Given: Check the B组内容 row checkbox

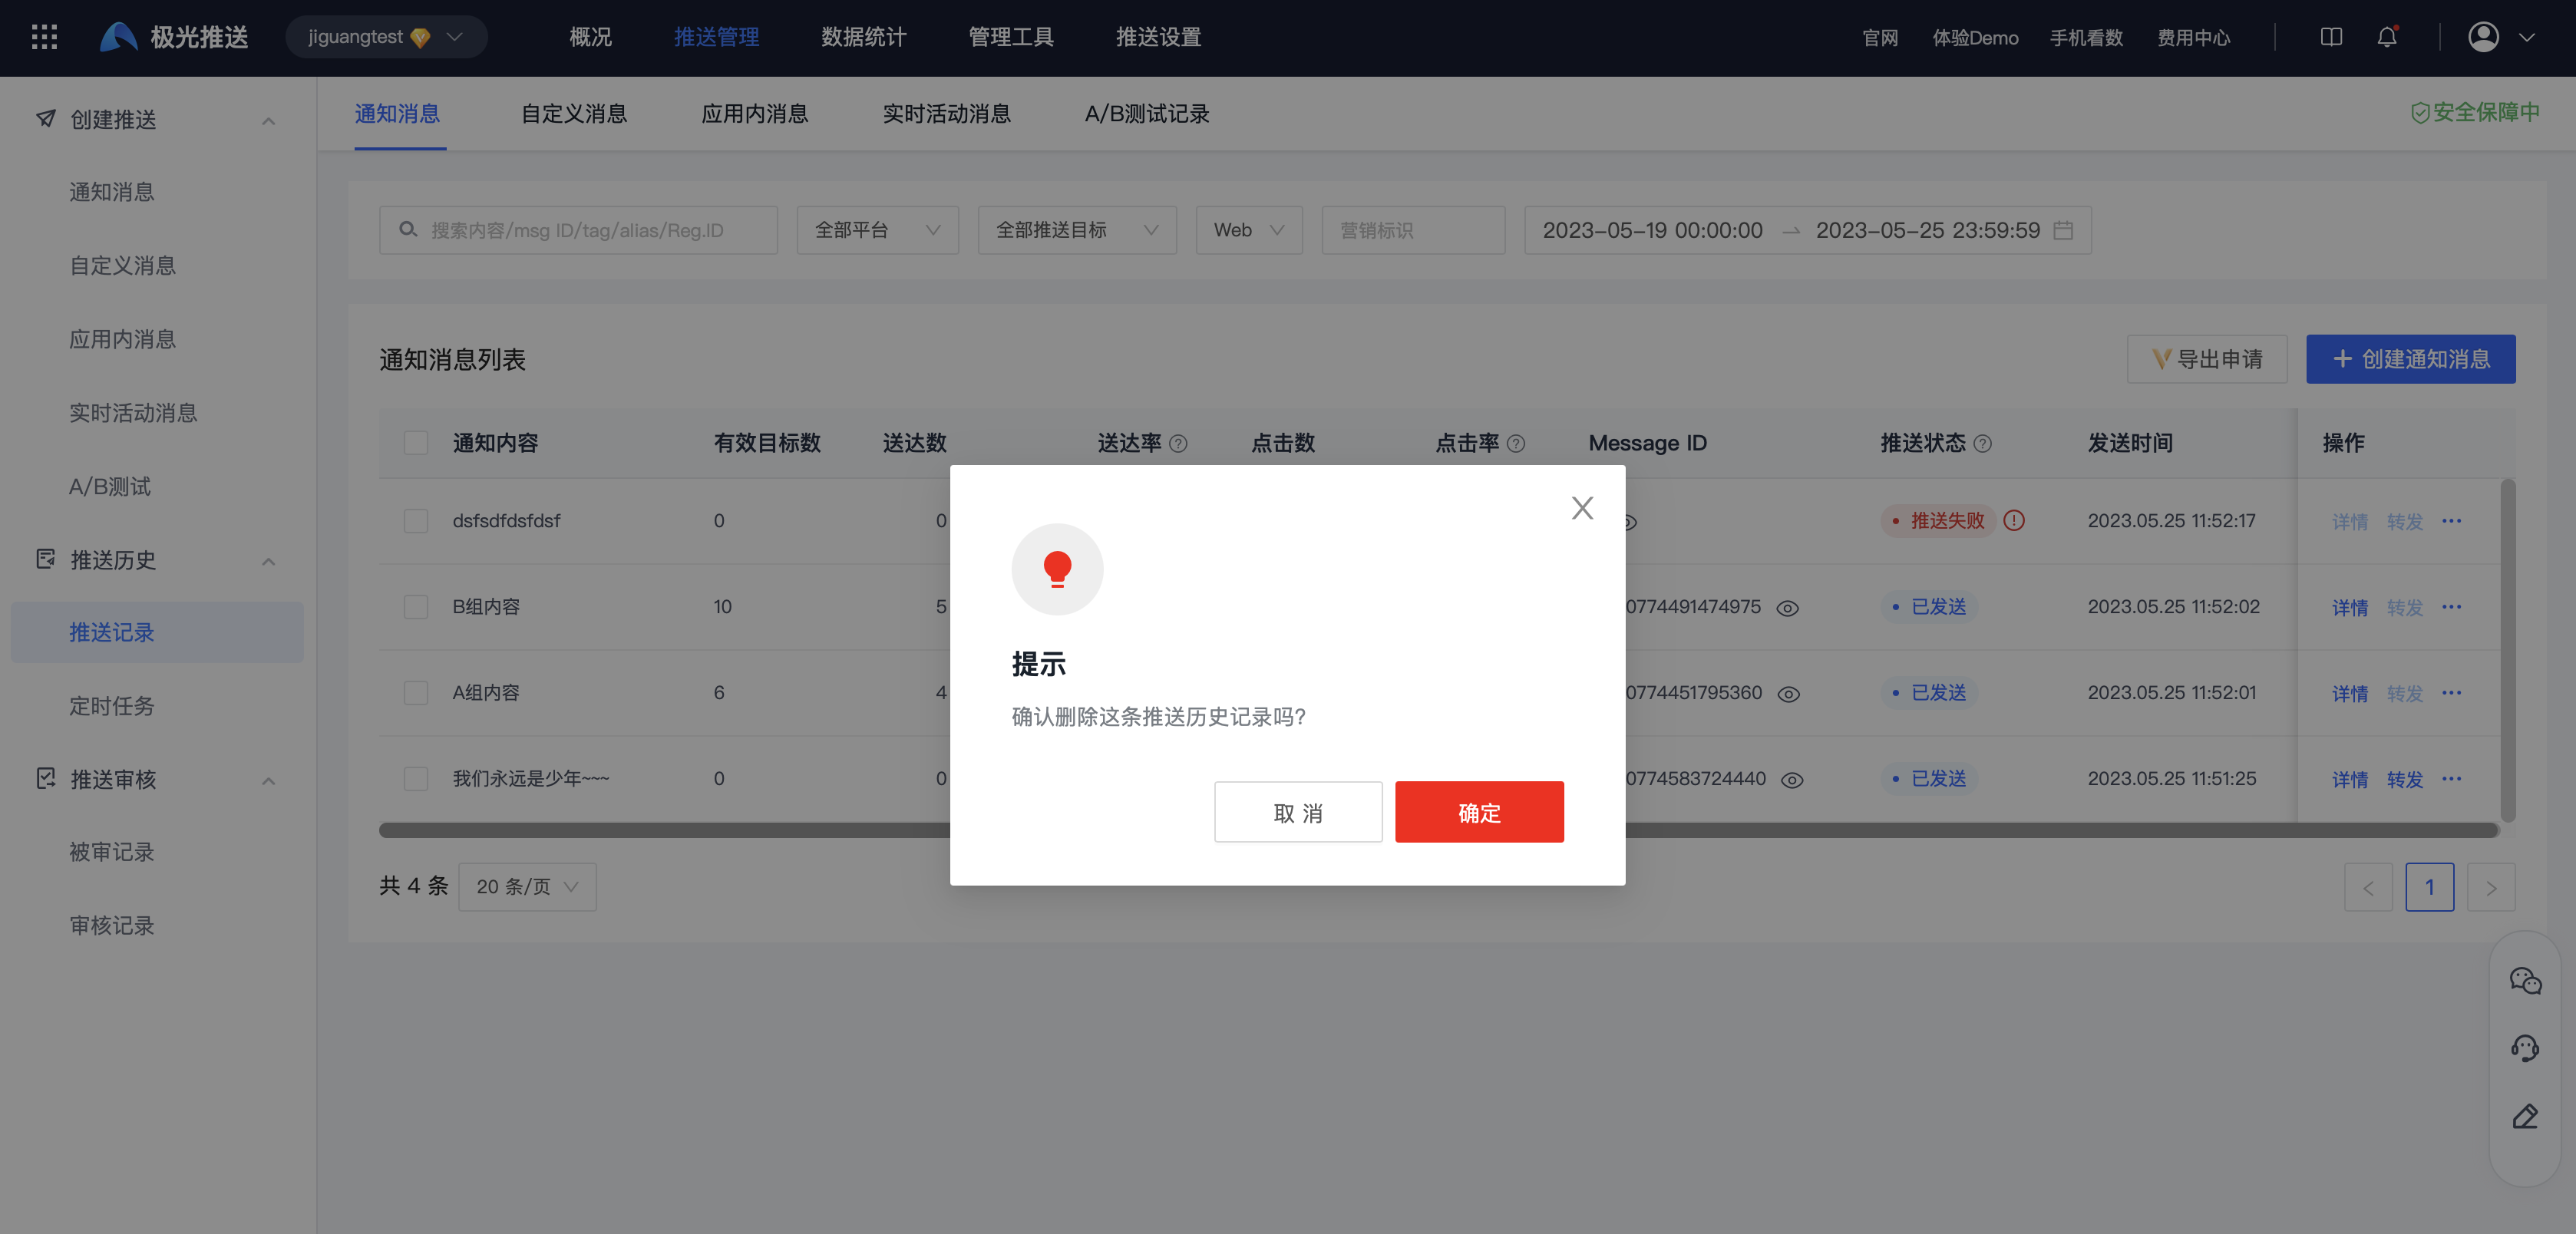Looking at the screenshot, I should point(416,607).
